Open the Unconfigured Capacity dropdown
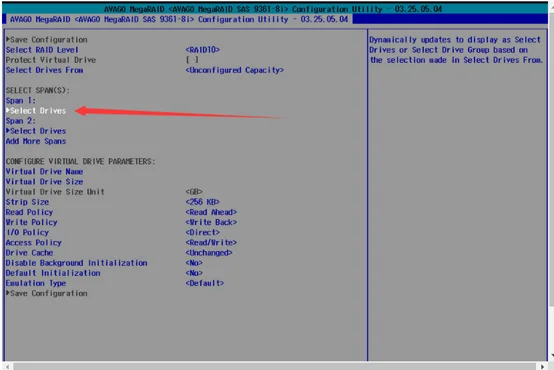Screen dimensions: 554x370 235,70
